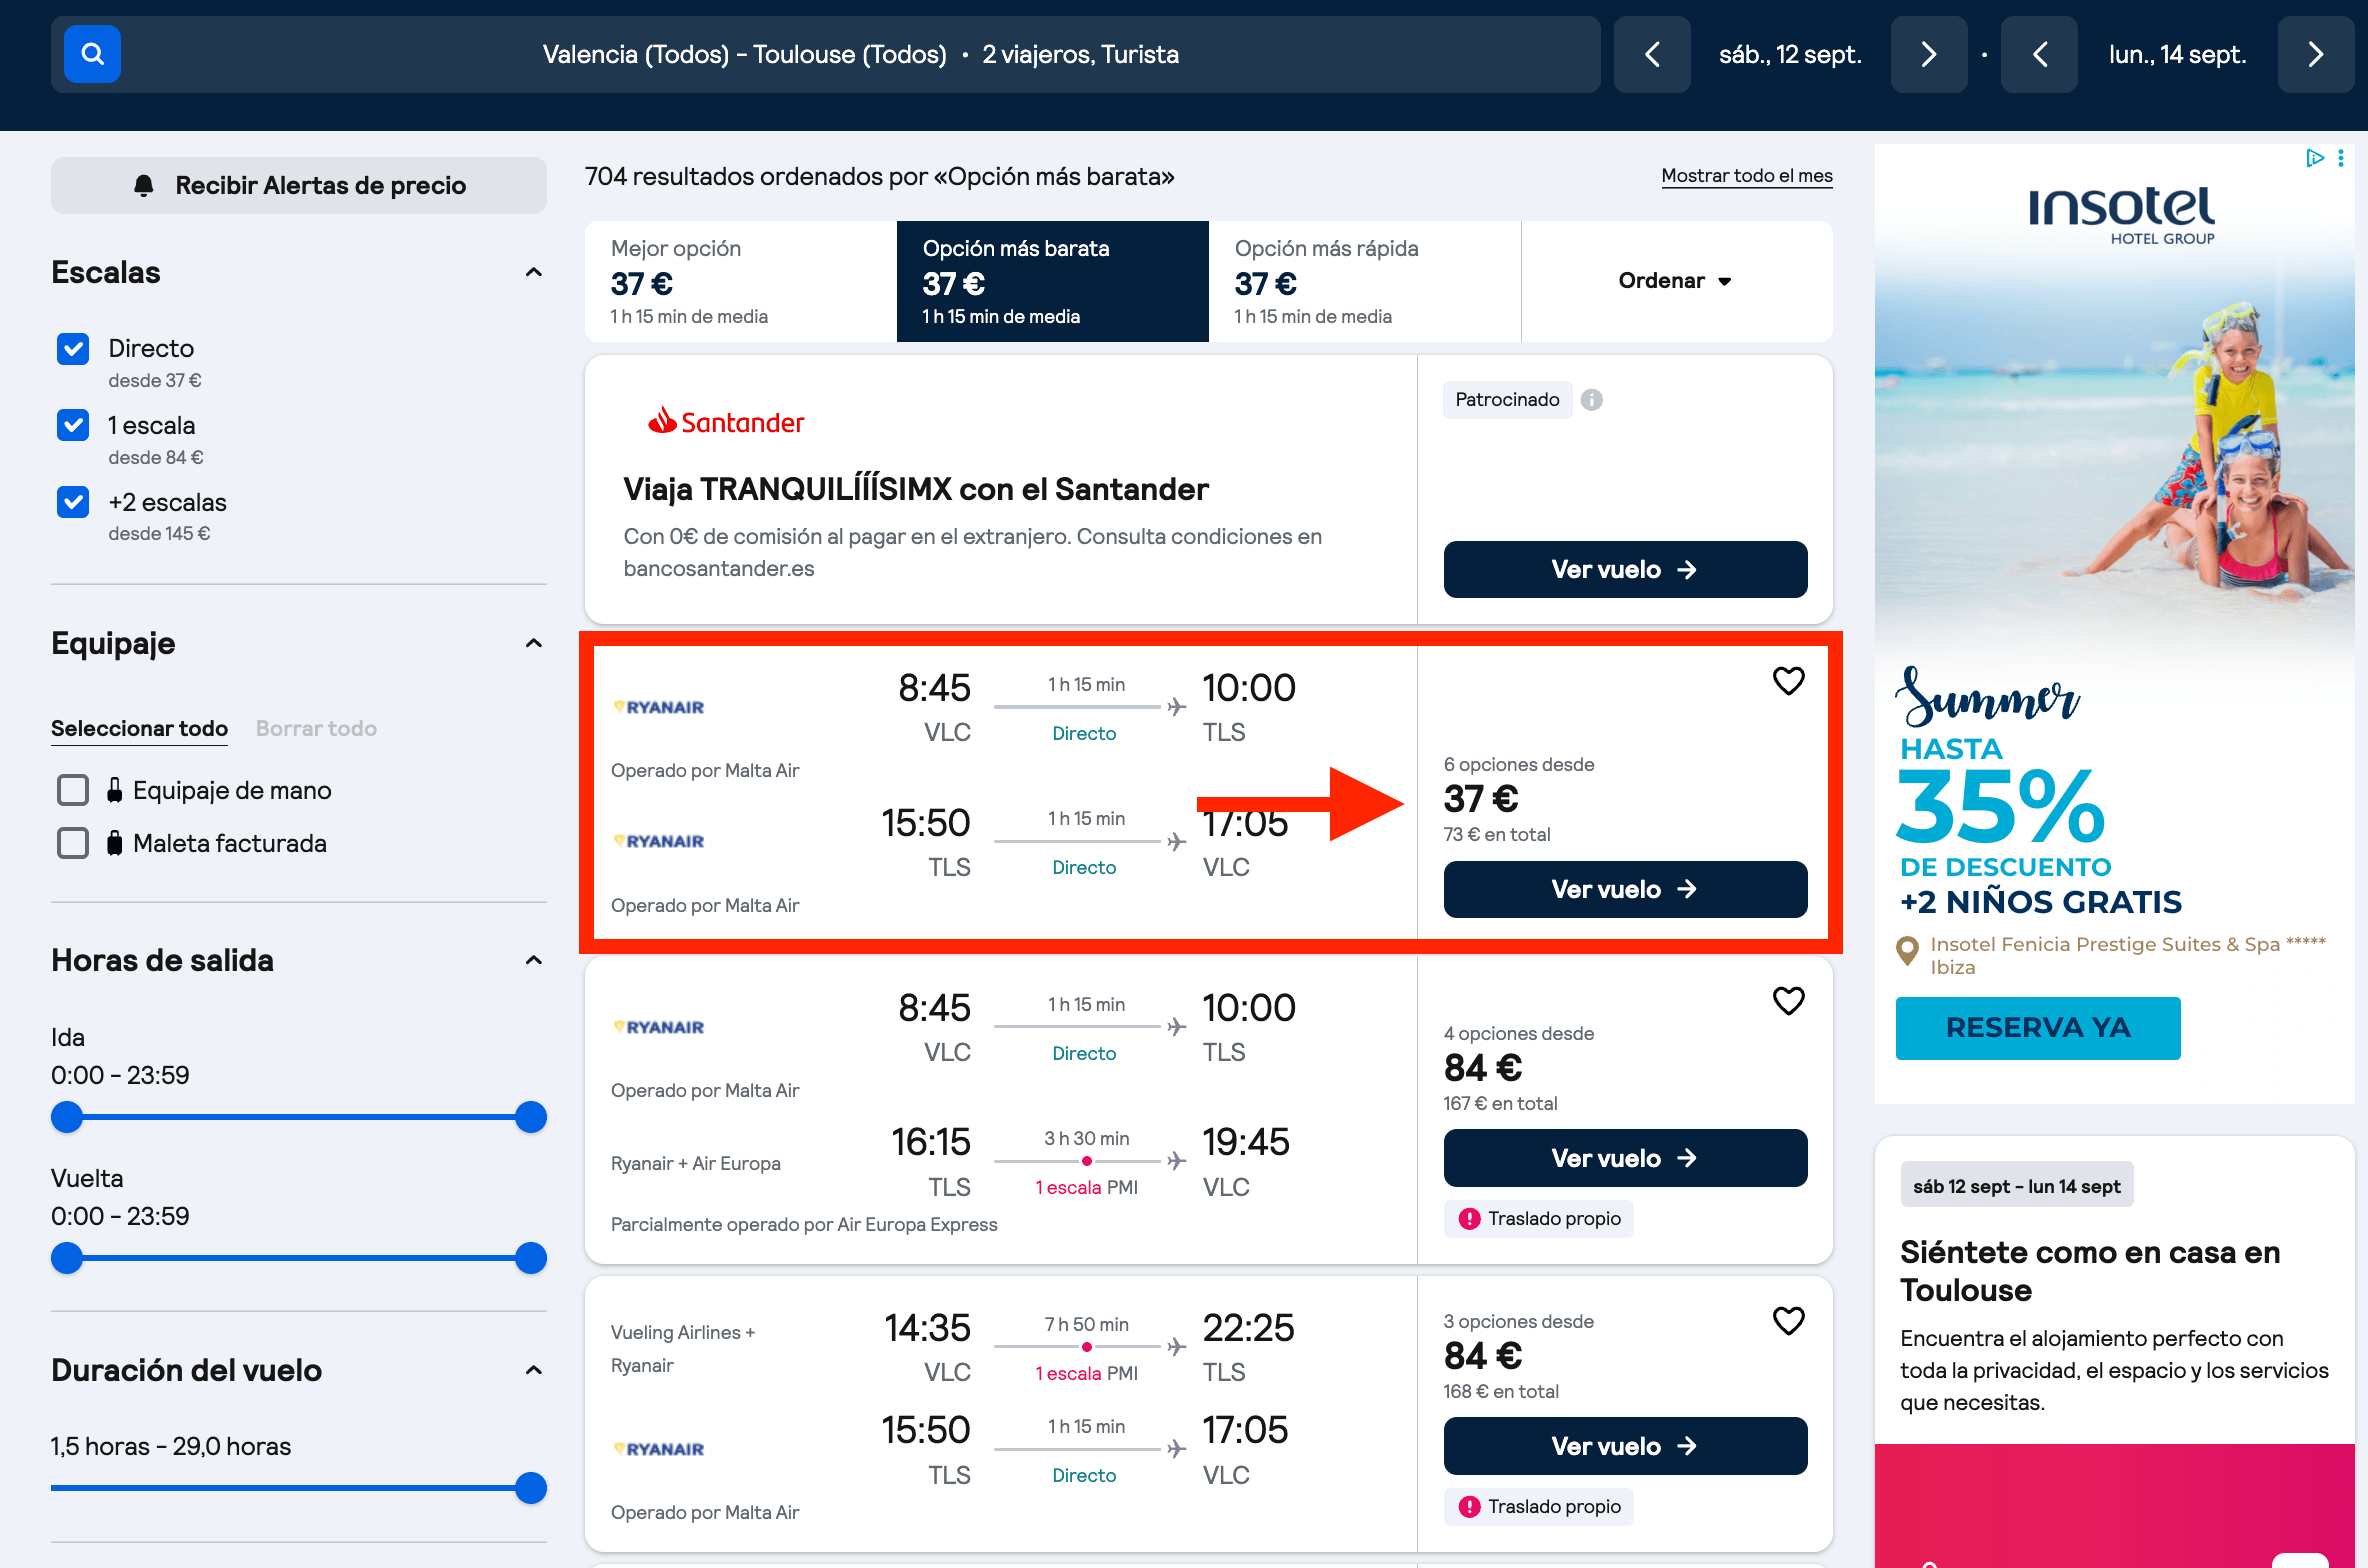2368x1568 pixels.
Task: Click the Vueling Airlines + Ryanair label
Action: point(683,1349)
